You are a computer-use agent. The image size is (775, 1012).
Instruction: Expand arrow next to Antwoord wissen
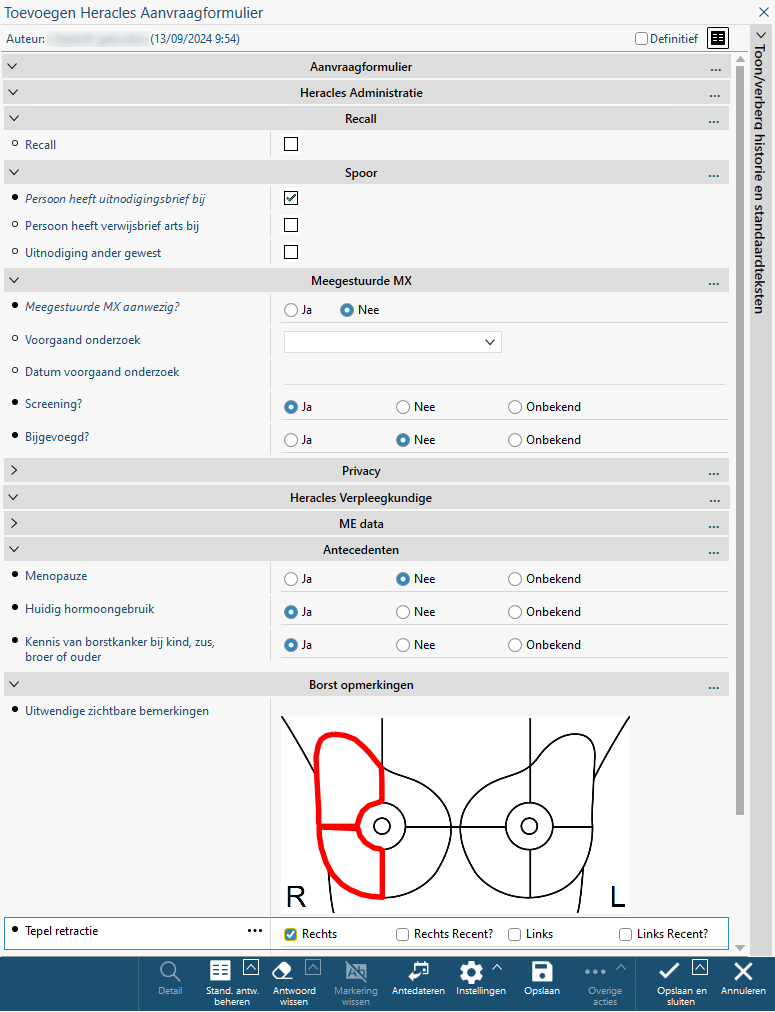313,967
